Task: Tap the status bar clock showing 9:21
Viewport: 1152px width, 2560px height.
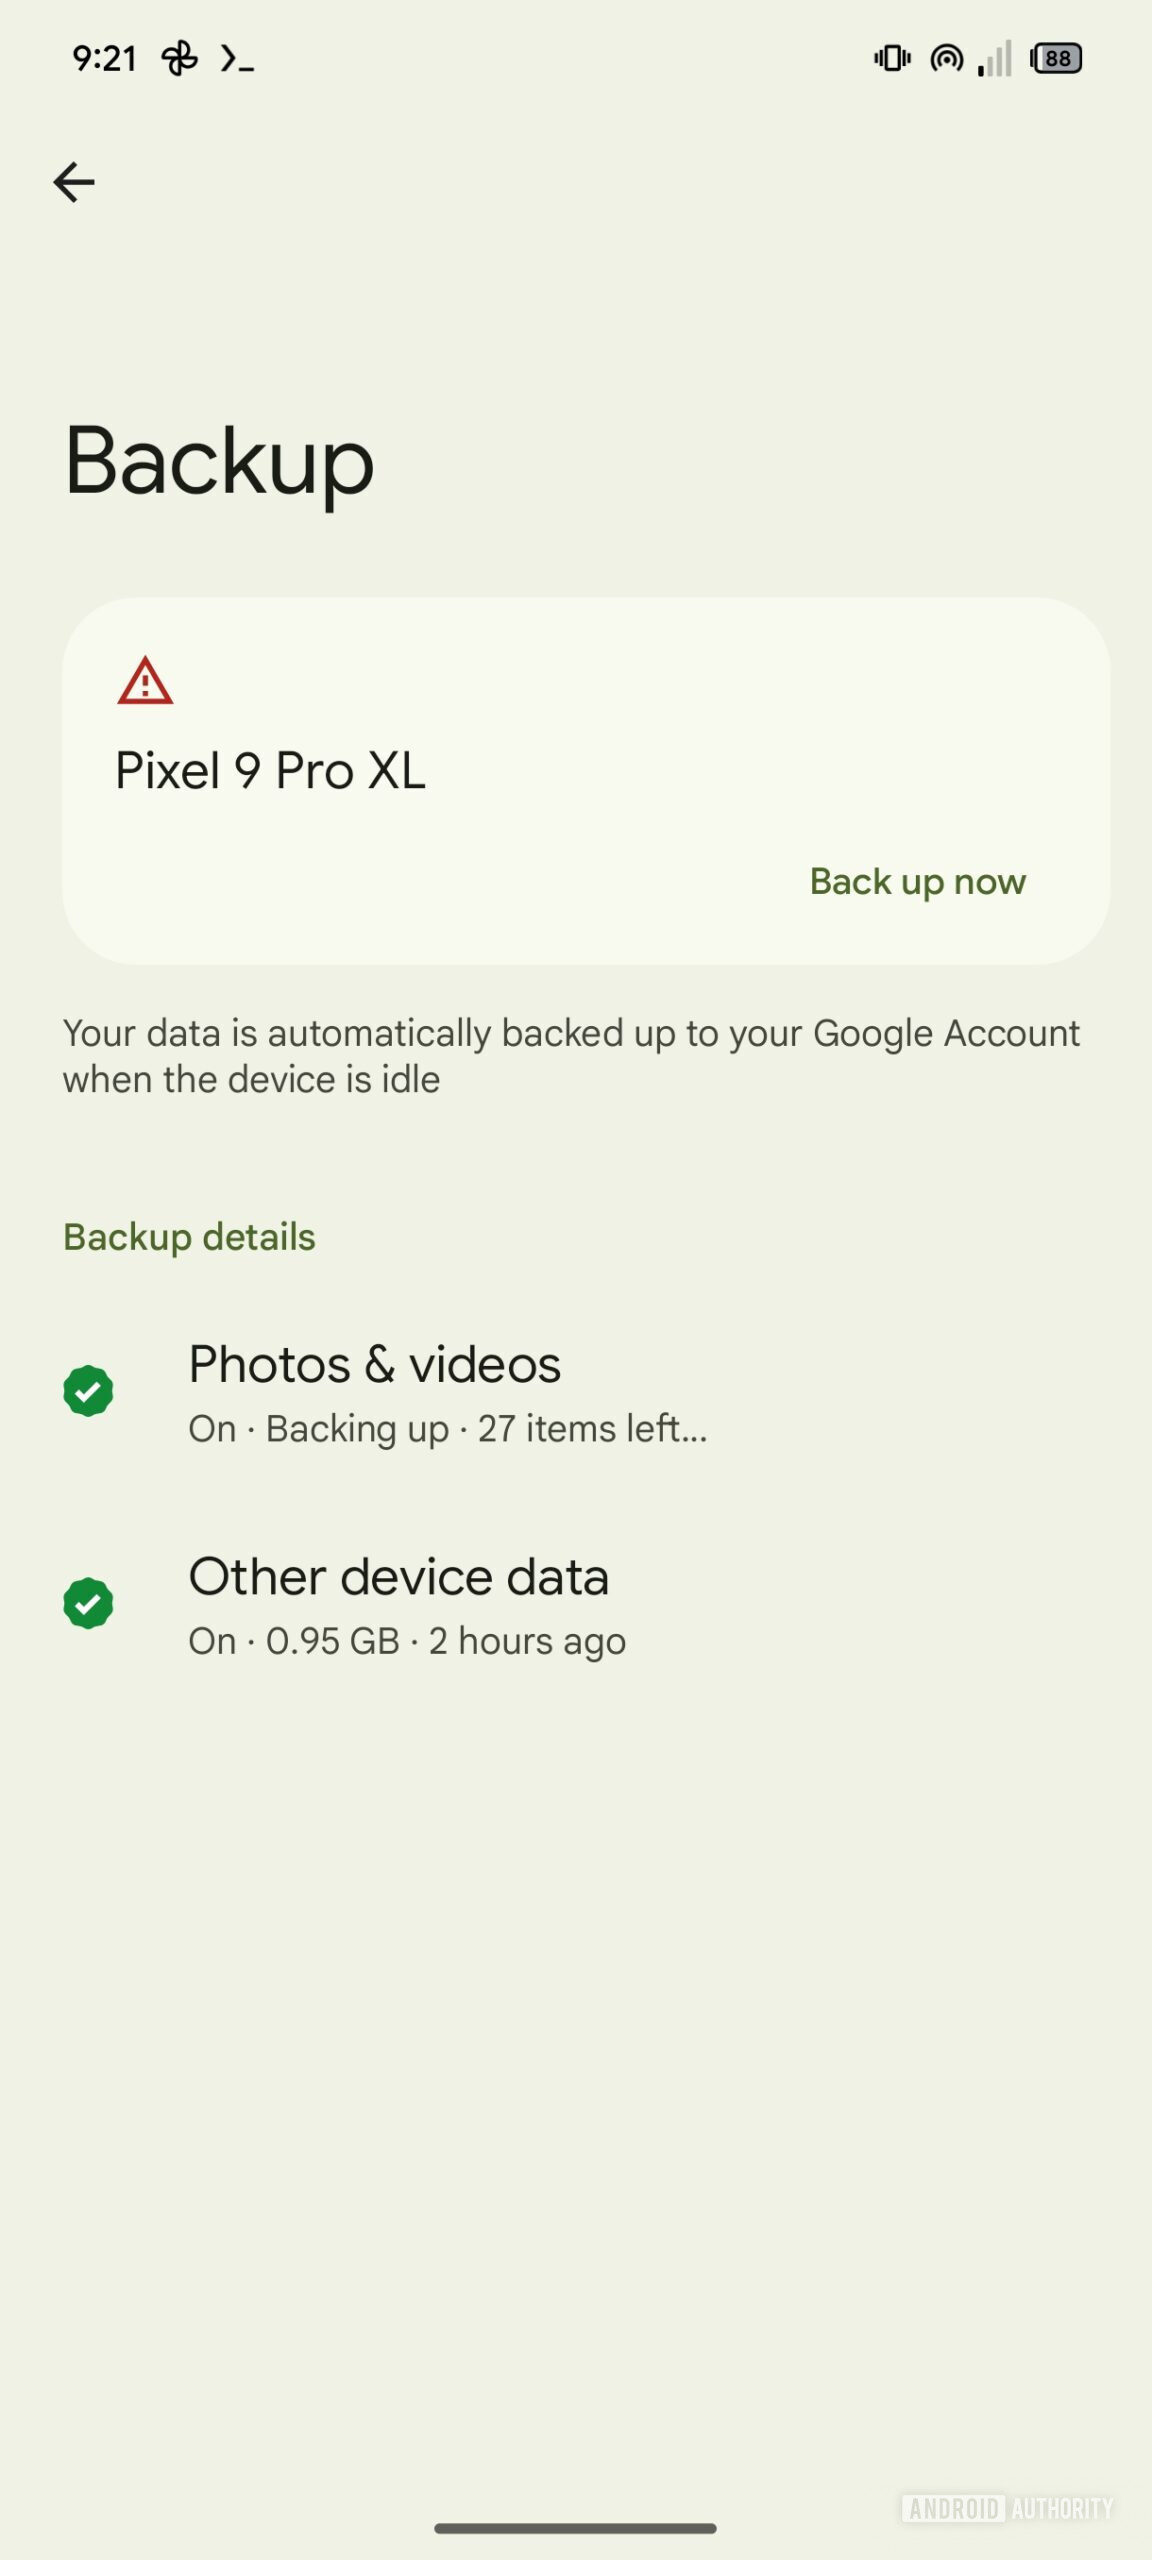Action: pyautogui.click(x=104, y=58)
